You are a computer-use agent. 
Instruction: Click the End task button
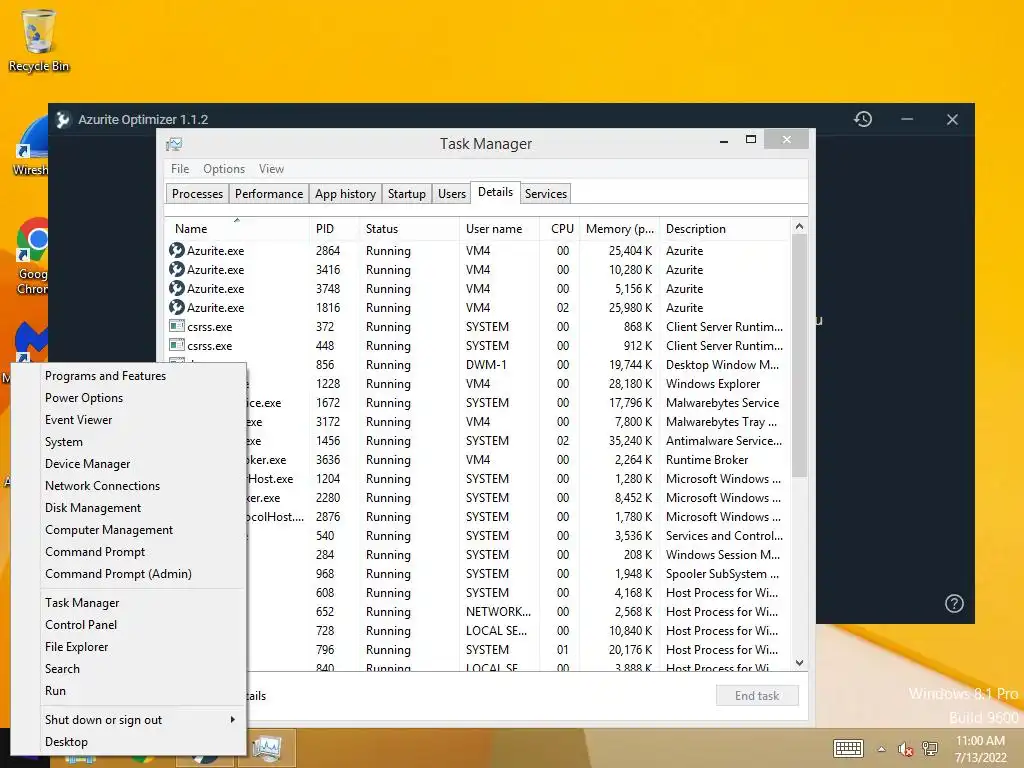pos(757,696)
